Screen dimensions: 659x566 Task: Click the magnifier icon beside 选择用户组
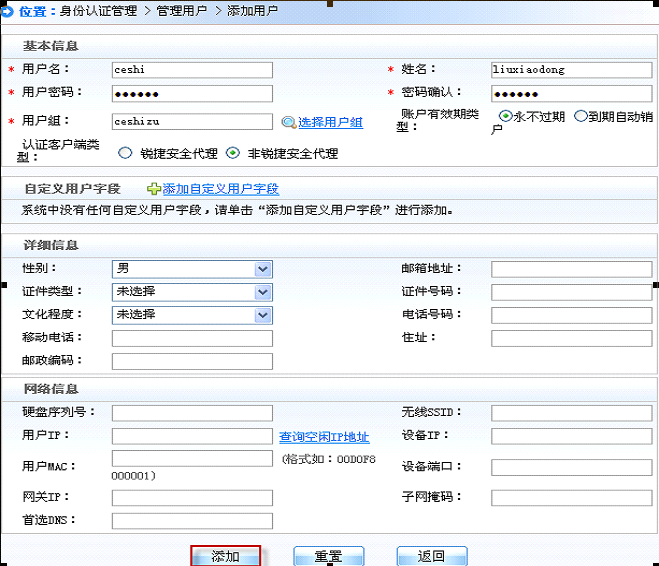coord(289,122)
